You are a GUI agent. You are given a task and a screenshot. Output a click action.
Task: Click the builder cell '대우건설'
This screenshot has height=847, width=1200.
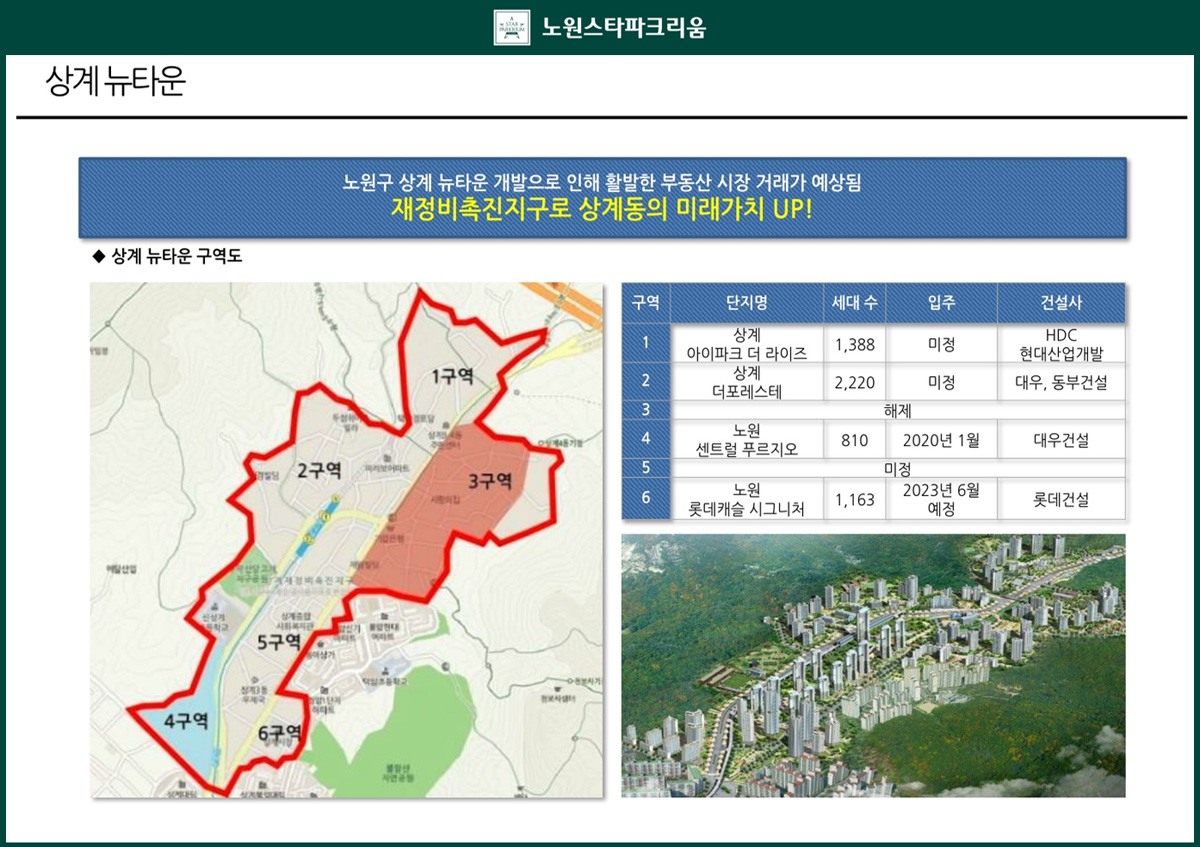coord(1061,439)
